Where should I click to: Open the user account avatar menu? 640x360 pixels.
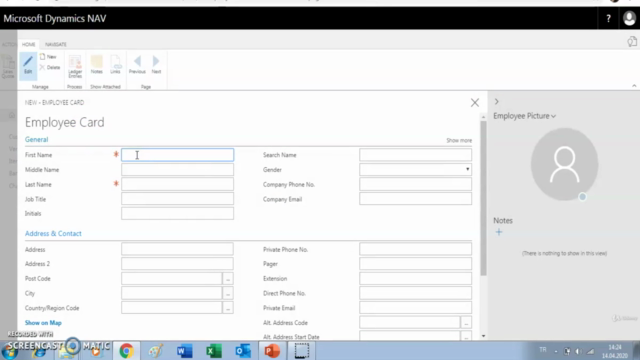[629, 18]
